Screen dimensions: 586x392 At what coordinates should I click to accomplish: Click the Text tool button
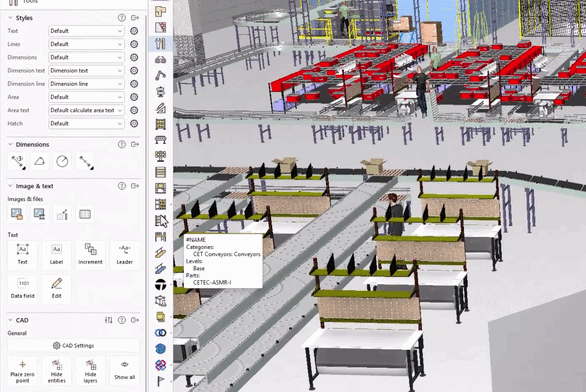point(22,254)
